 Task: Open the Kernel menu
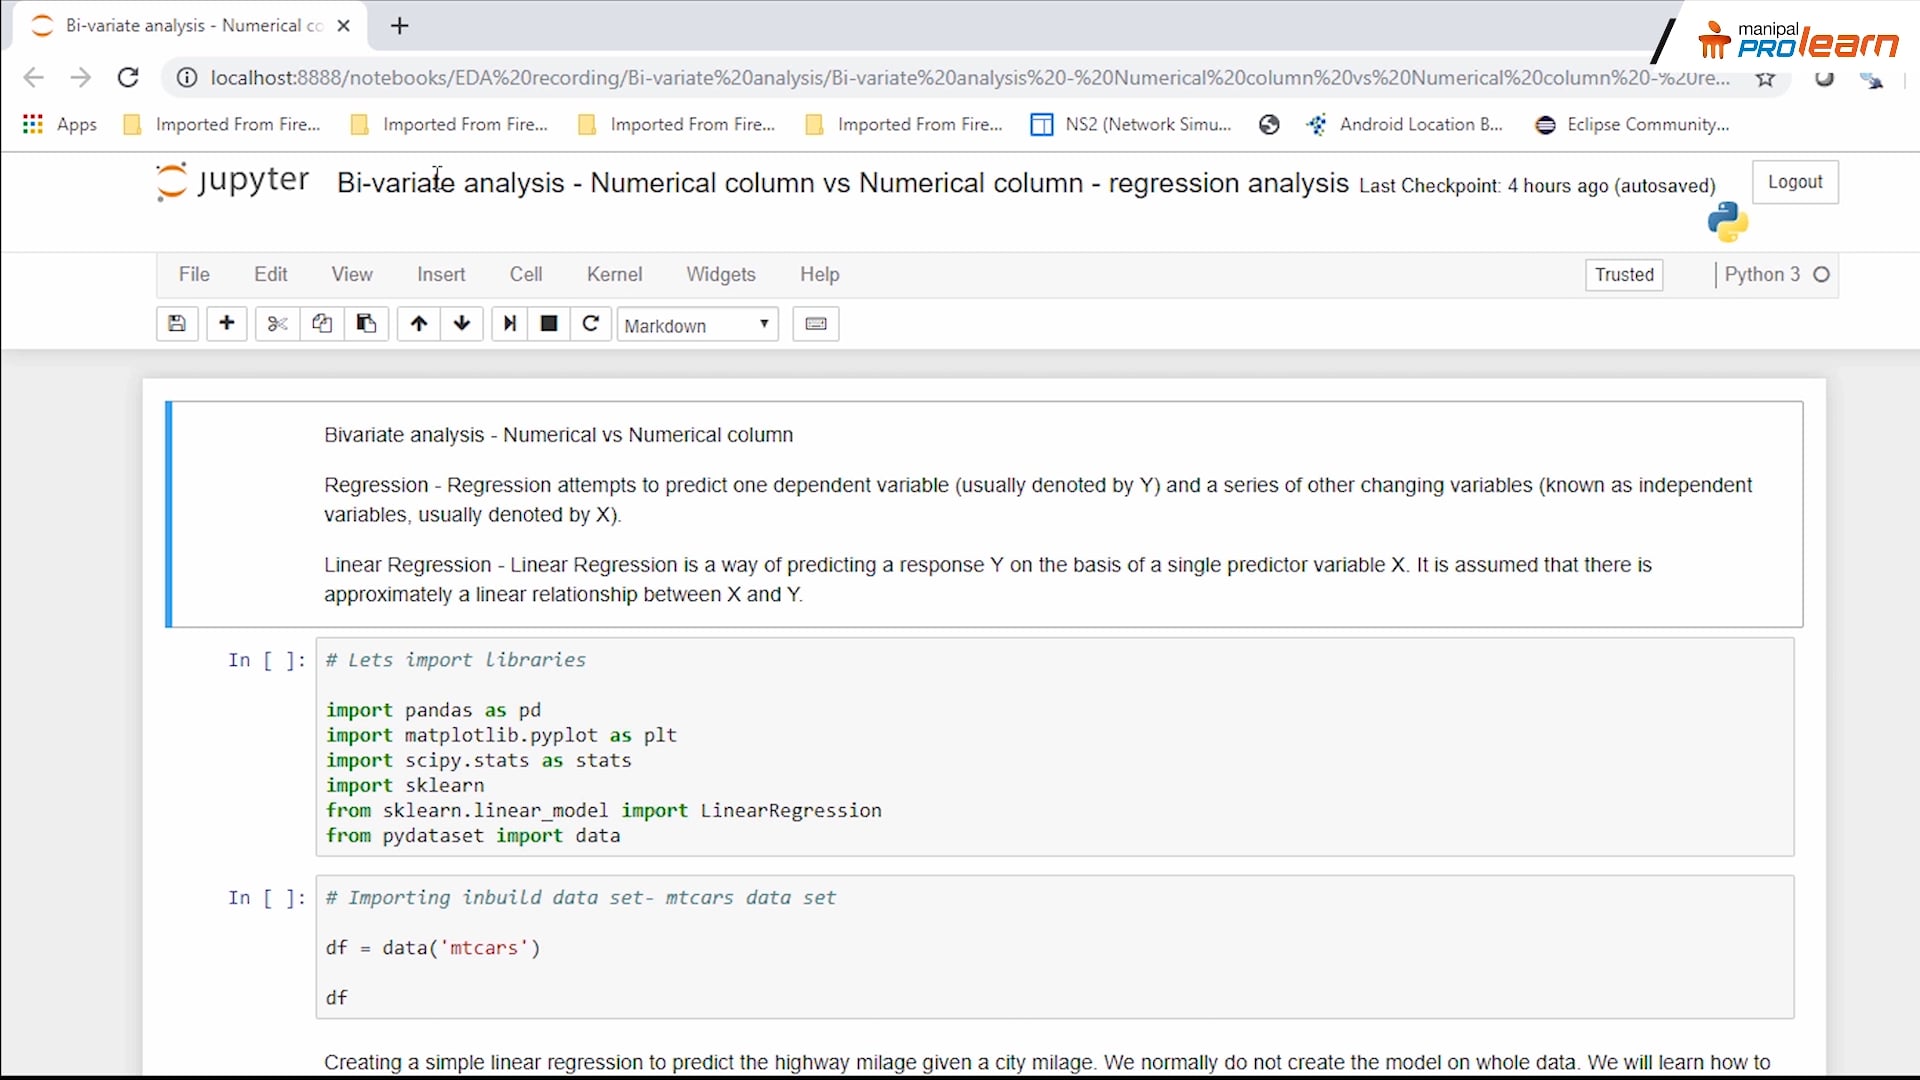coord(615,274)
